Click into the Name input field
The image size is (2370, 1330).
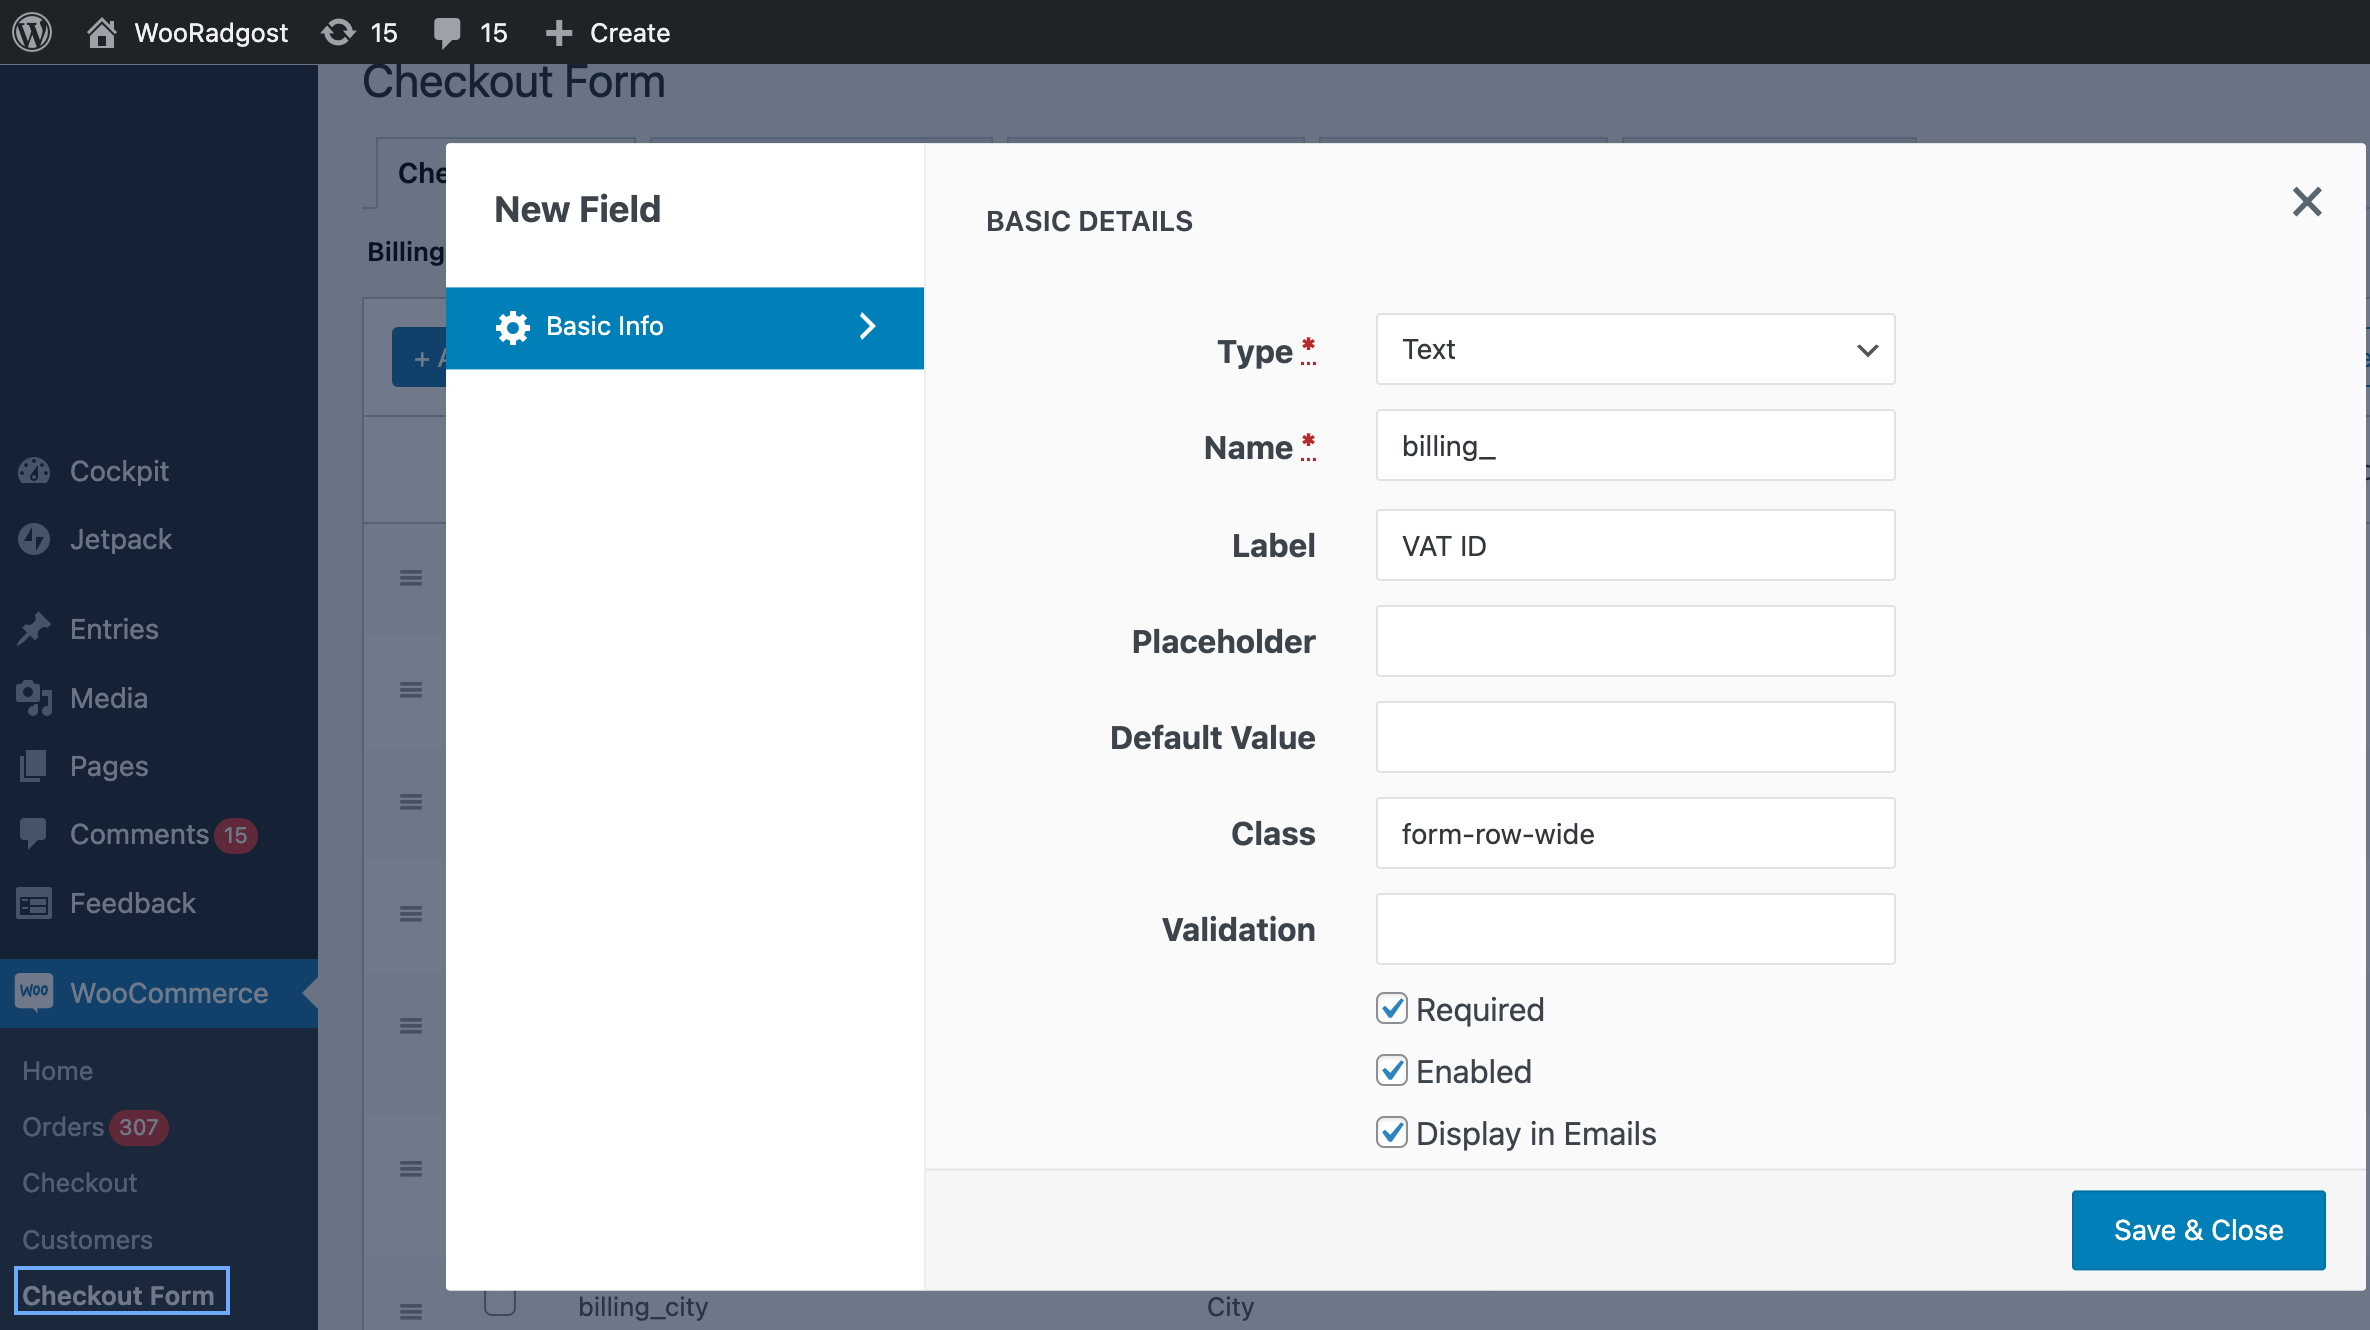(x=1635, y=446)
